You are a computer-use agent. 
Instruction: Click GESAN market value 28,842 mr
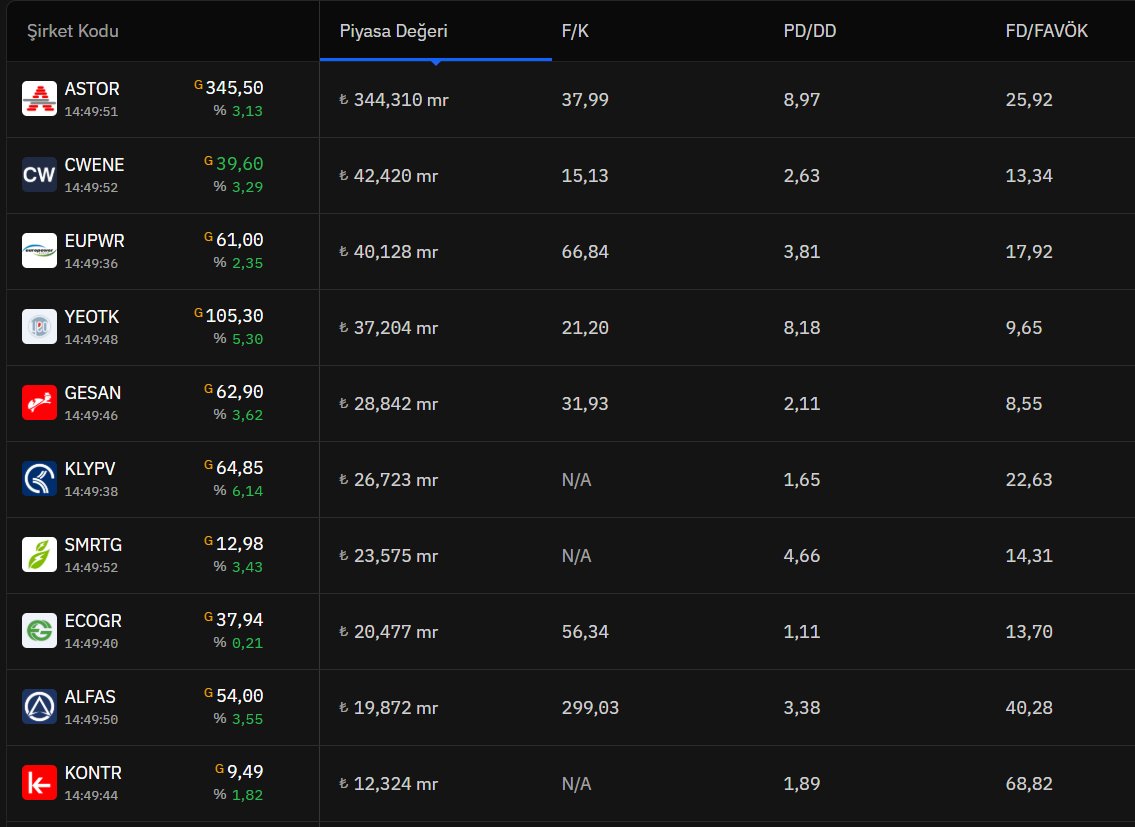click(389, 404)
